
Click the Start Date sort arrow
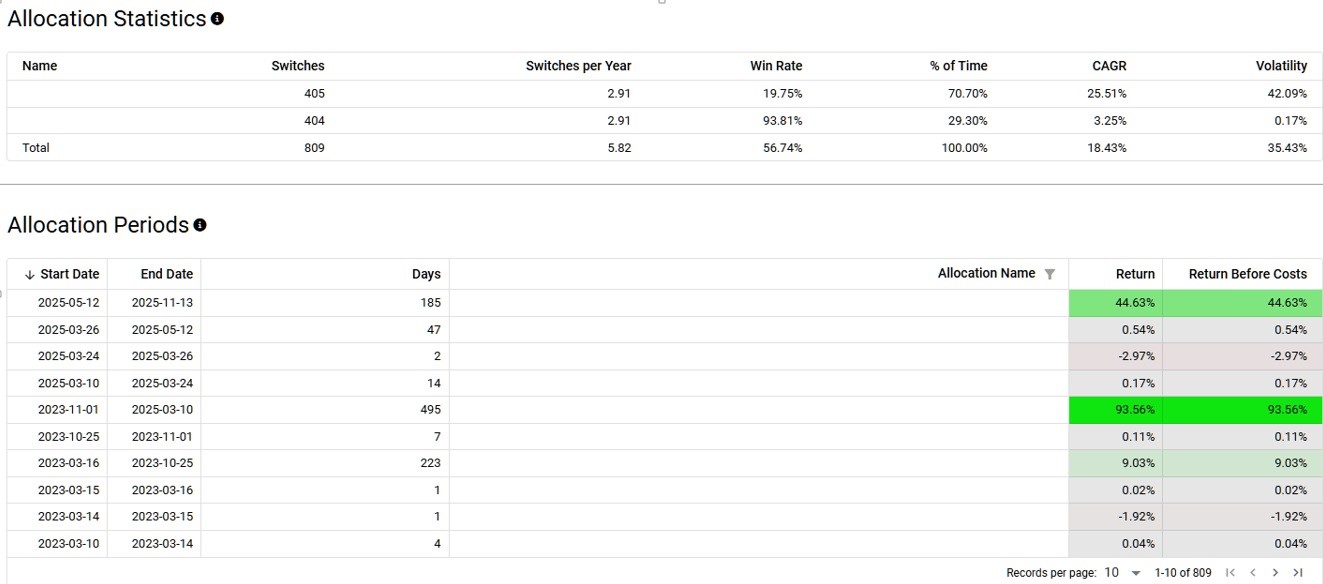[29, 274]
